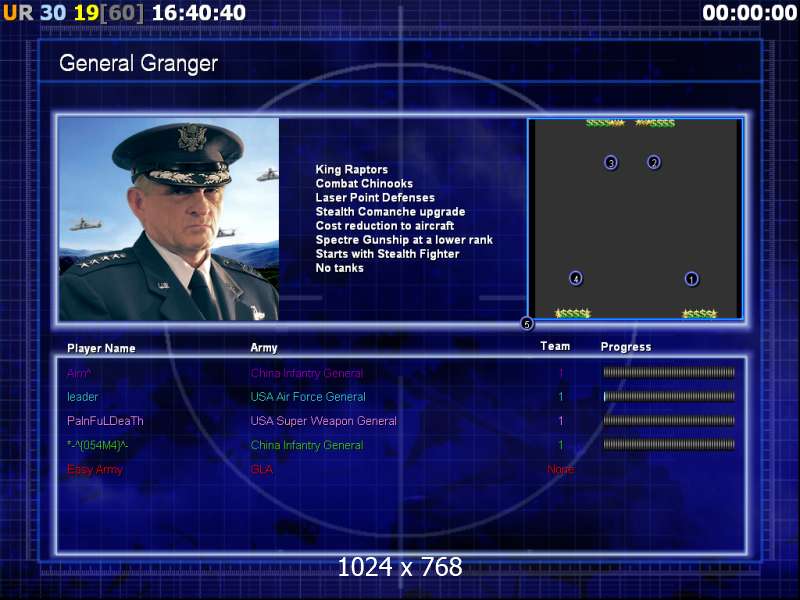The width and height of the screenshot is (800, 600).
Task: Click the bottom-right supply cash icon on the map
Action: point(699,313)
